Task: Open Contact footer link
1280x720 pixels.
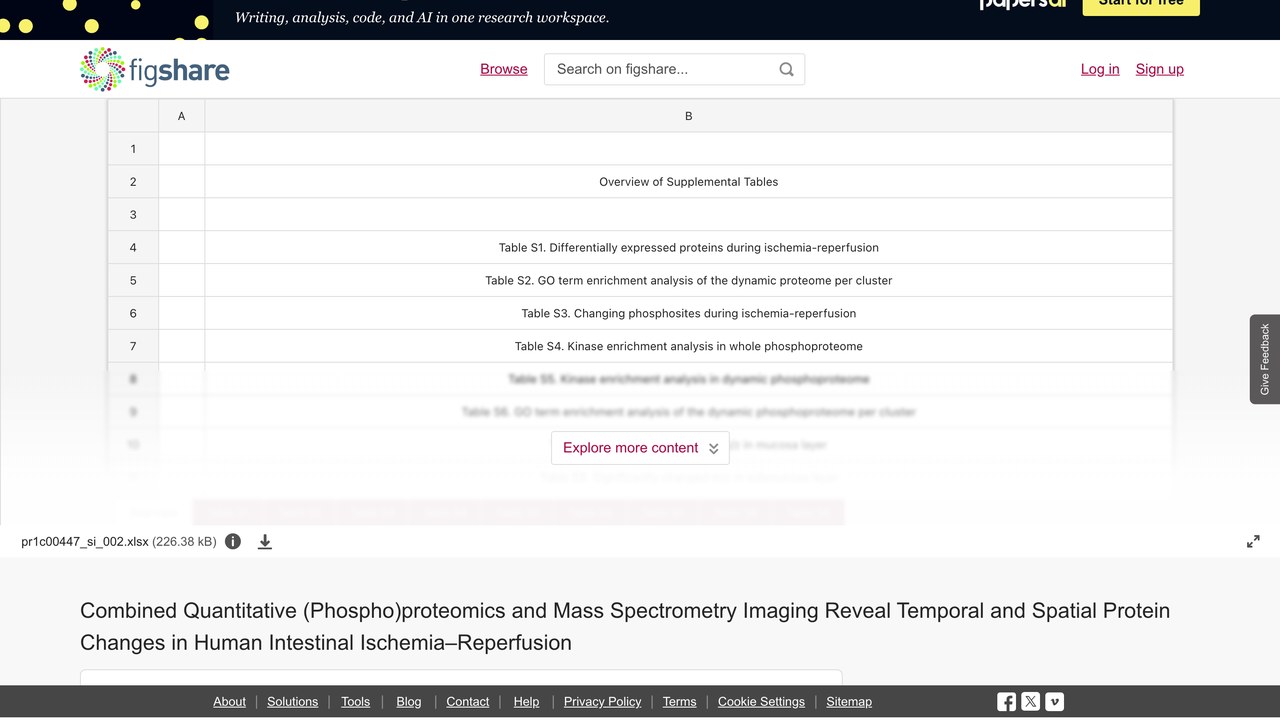Action: 467,702
